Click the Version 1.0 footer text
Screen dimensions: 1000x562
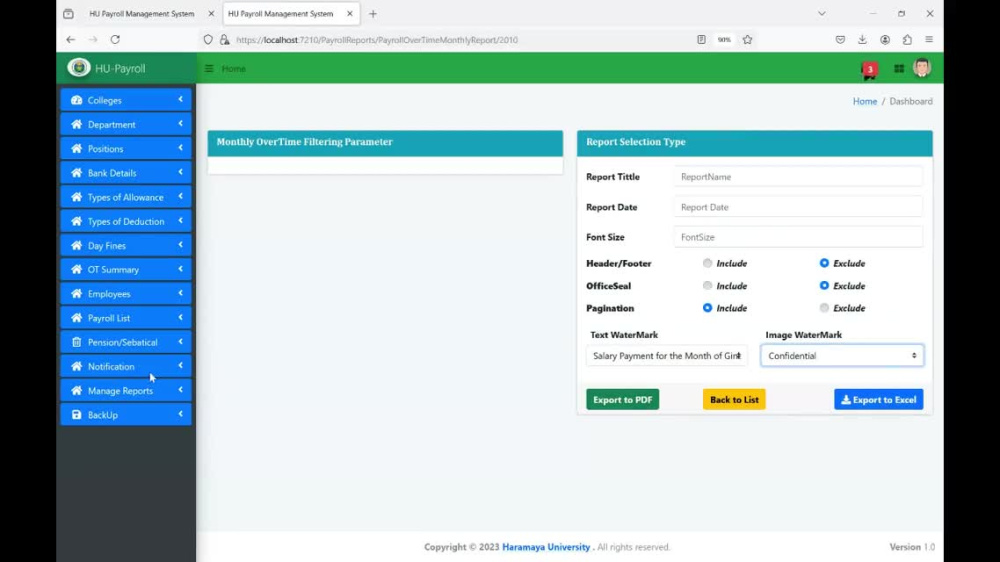(x=912, y=547)
